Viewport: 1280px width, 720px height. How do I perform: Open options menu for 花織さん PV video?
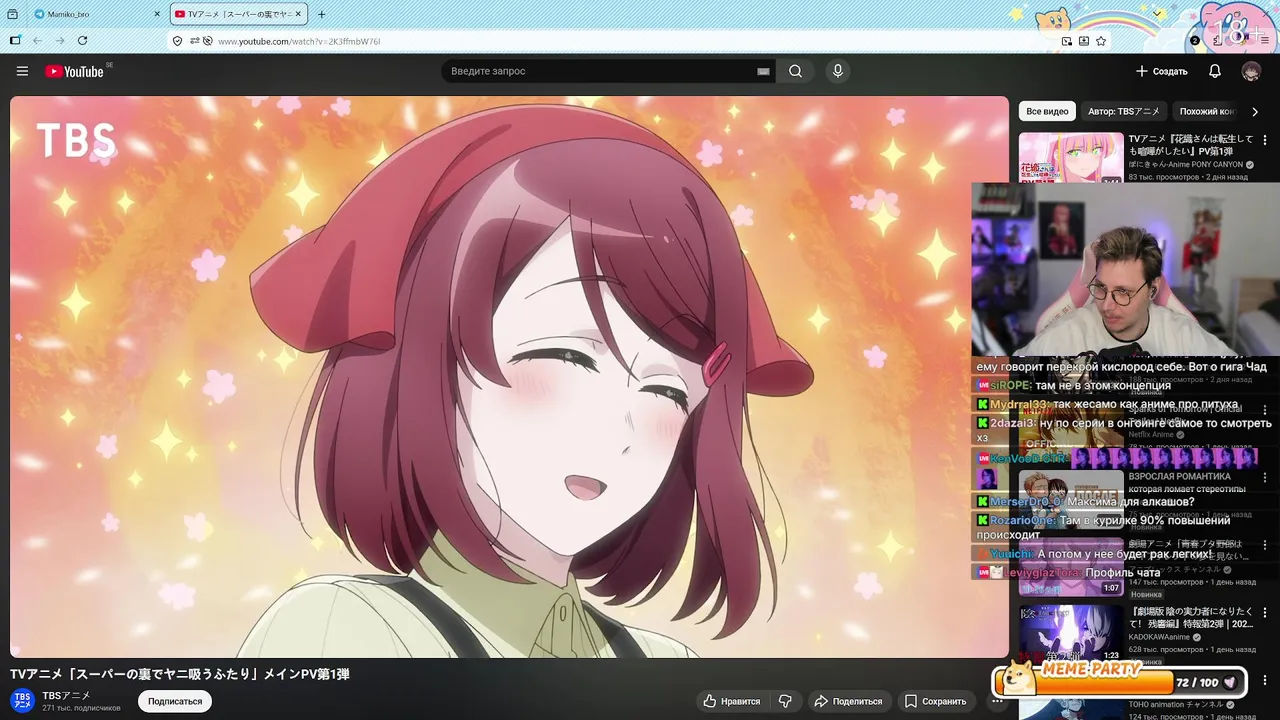[x=1265, y=140]
